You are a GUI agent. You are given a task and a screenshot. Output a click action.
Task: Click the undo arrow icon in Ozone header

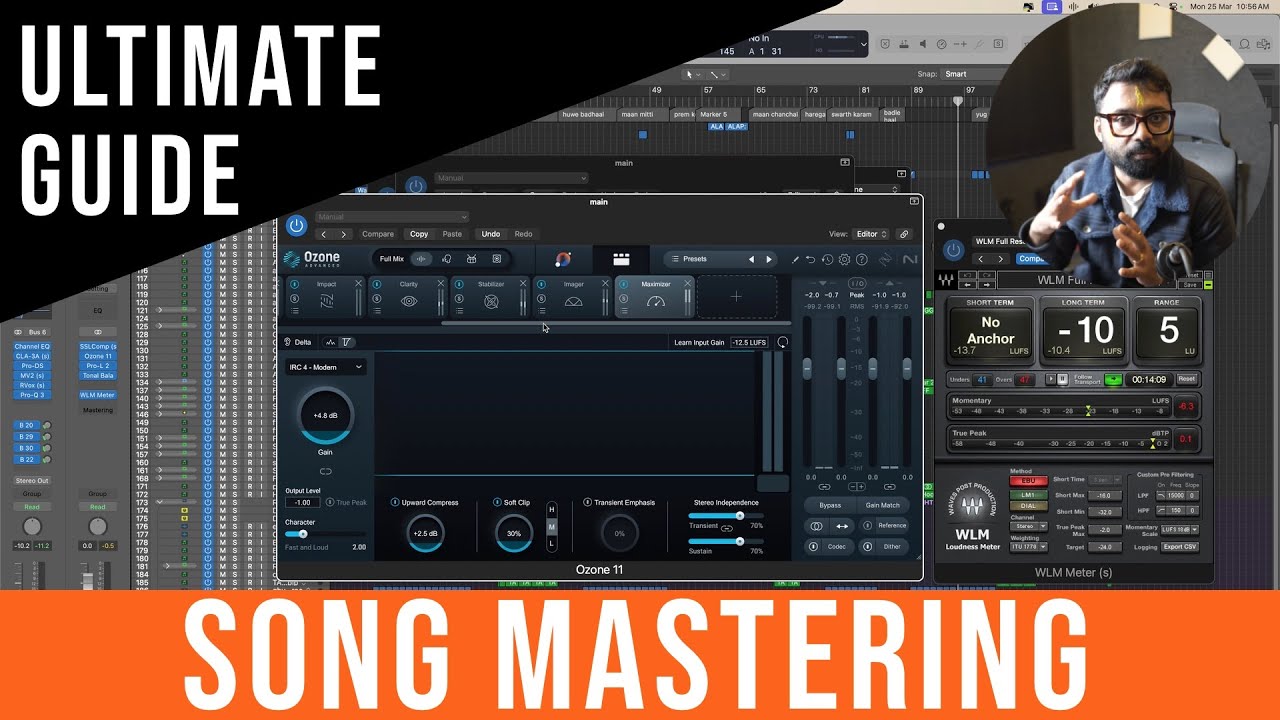[x=811, y=260]
